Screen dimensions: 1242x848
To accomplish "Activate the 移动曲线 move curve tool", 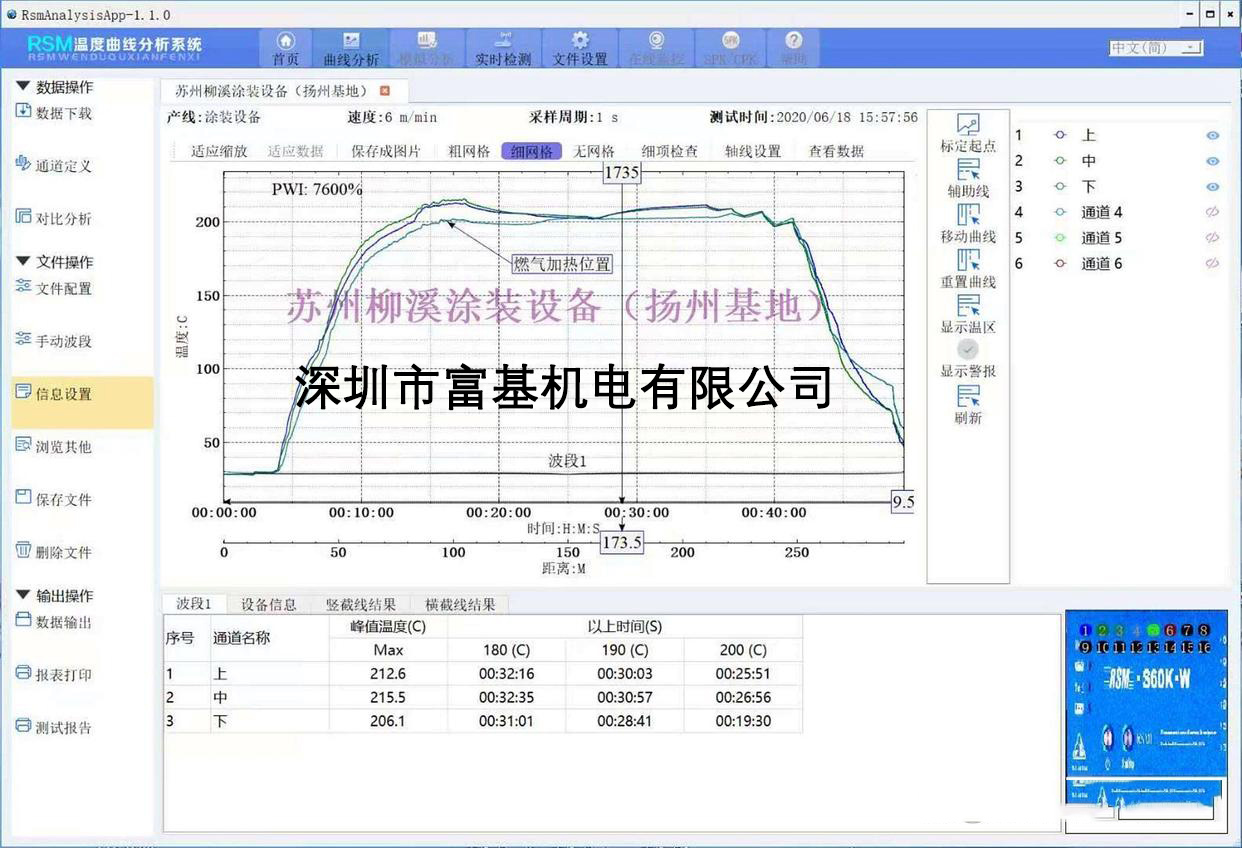I will click(x=967, y=224).
